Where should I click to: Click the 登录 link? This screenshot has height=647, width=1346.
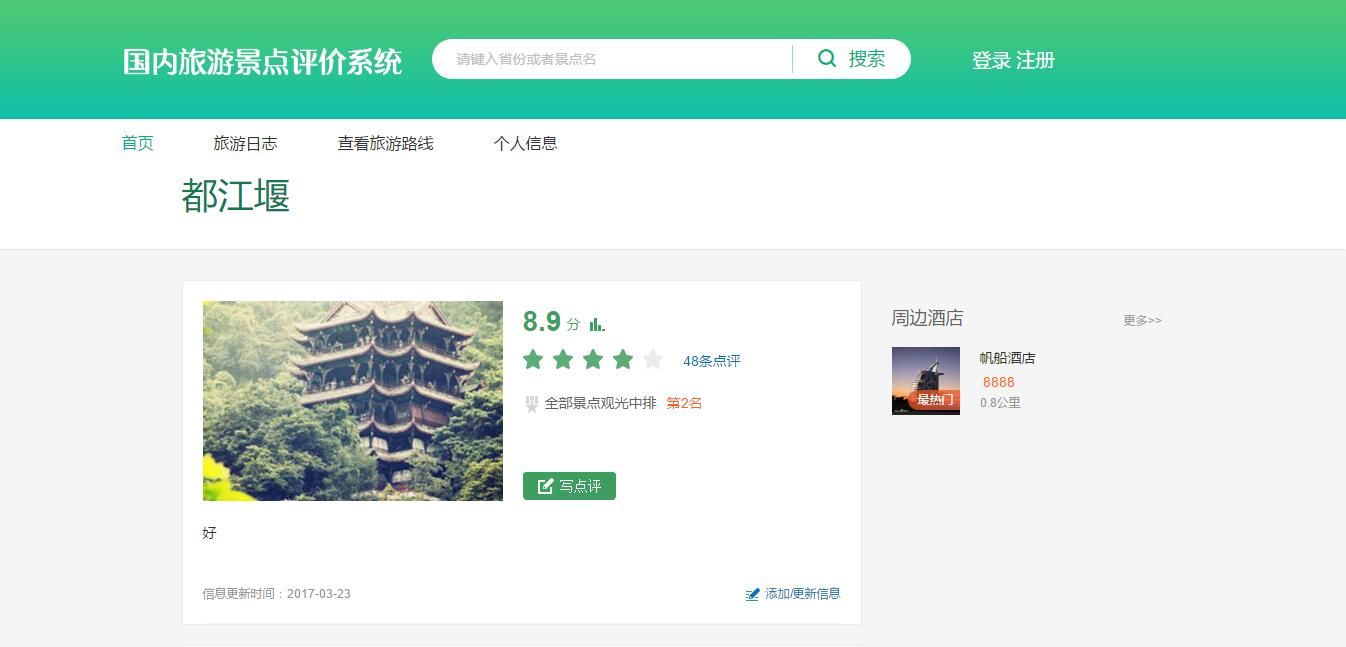click(x=990, y=60)
